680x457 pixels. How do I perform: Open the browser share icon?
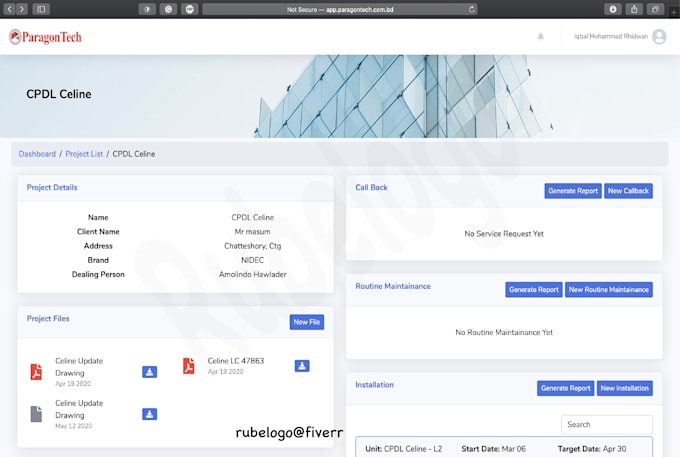pyautogui.click(x=634, y=9)
